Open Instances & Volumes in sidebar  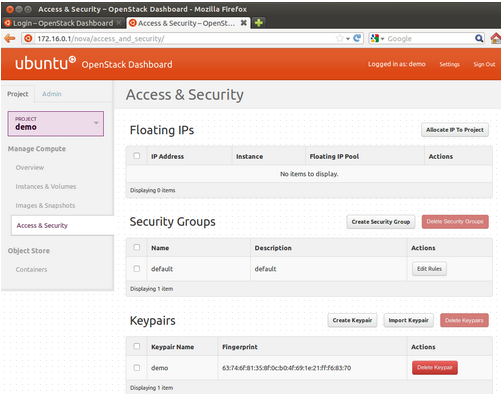[46, 186]
